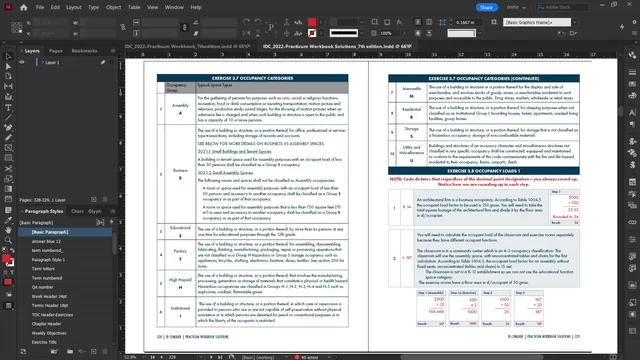
Task: Select the Gap tool
Action: click(8, 87)
